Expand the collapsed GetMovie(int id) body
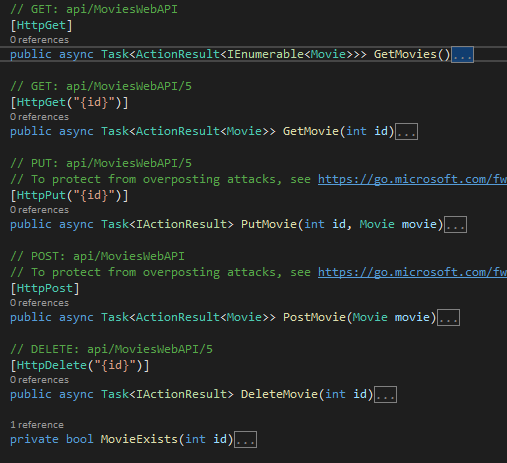Screen dimensions: 507x463 pyautogui.click(x=406, y=132)
